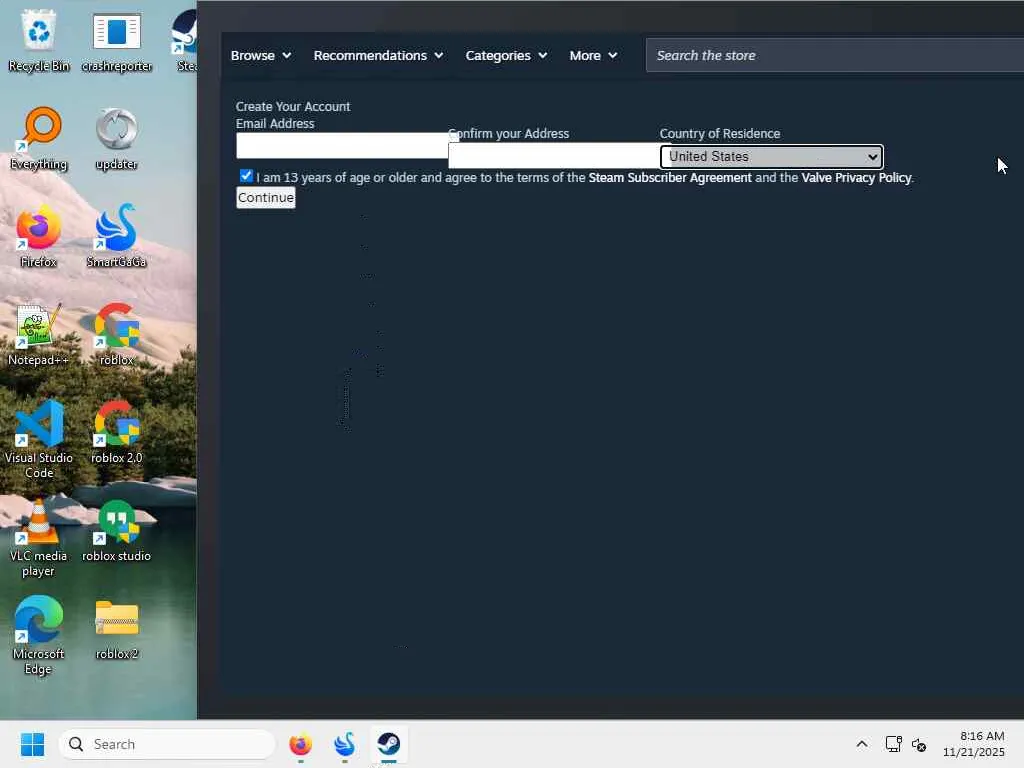
Task: Select the SmartGaGa desktop shortcut
Action: 116,236
